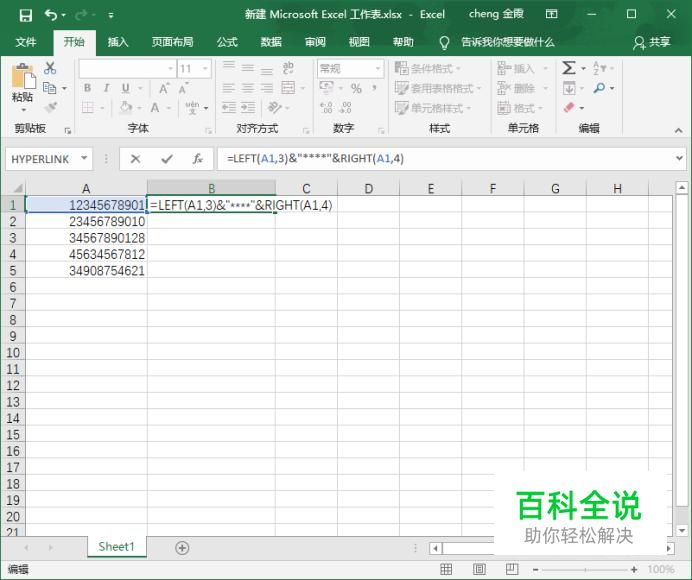Switch to the 页面布局 tab
Image resolution: width=692 pixels, height=580 pixels.
coord(173,42)
